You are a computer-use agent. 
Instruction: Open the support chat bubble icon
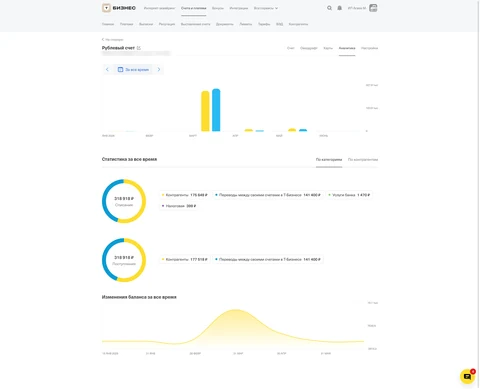467,377
